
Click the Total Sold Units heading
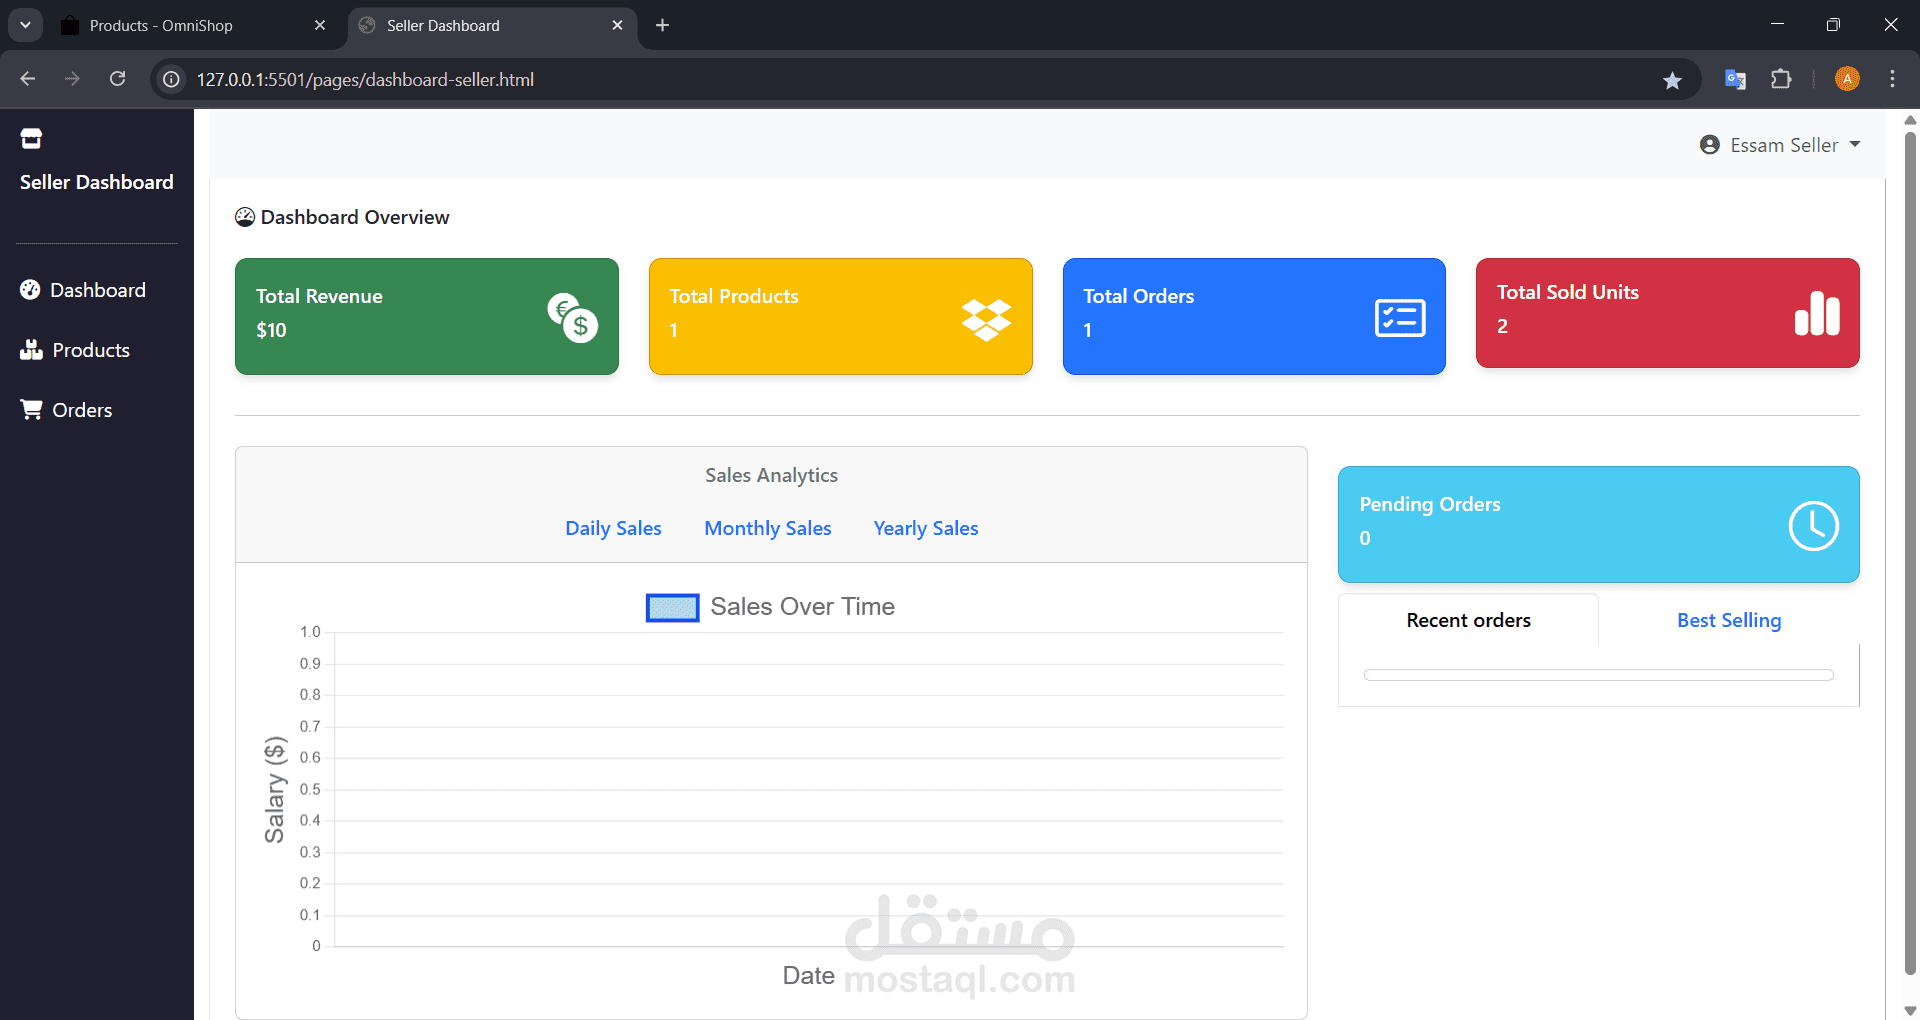[x=1567, y=292]
